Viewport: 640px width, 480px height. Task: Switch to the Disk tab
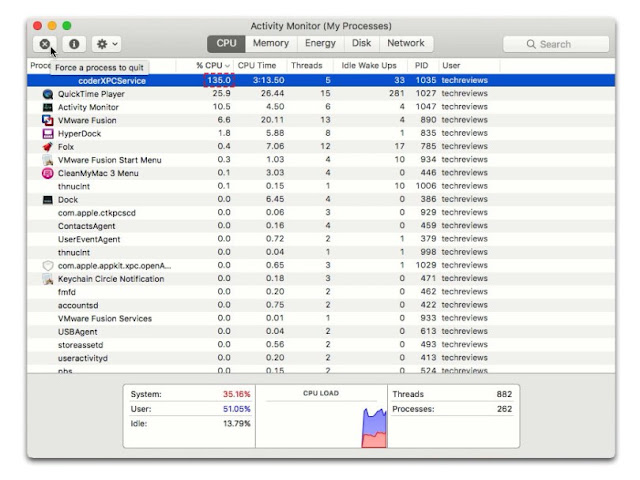pos(362,44)
